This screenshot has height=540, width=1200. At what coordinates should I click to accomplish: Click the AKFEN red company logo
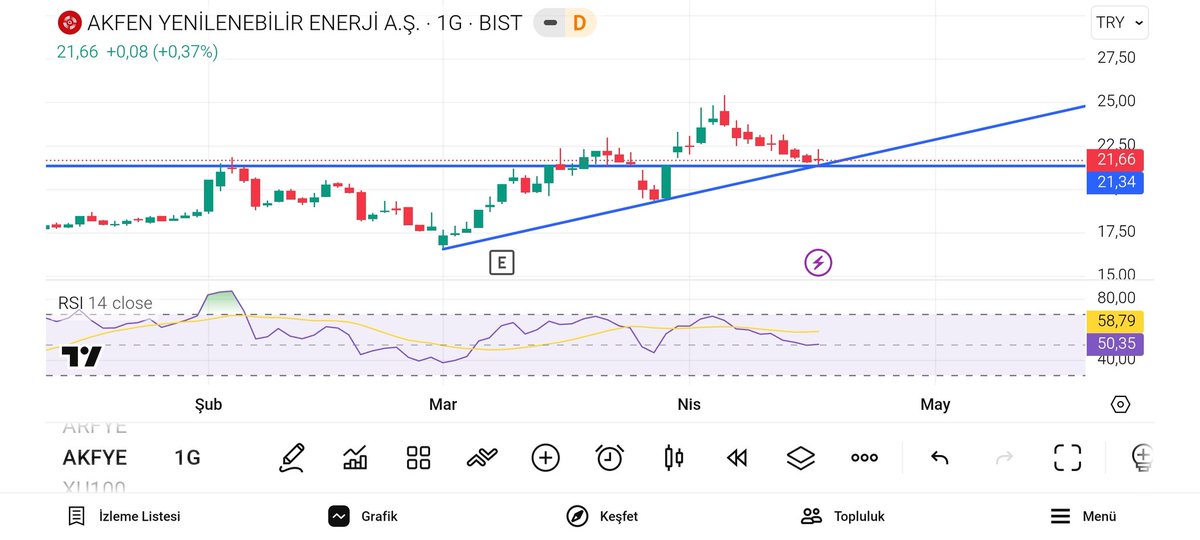(69, 22)
